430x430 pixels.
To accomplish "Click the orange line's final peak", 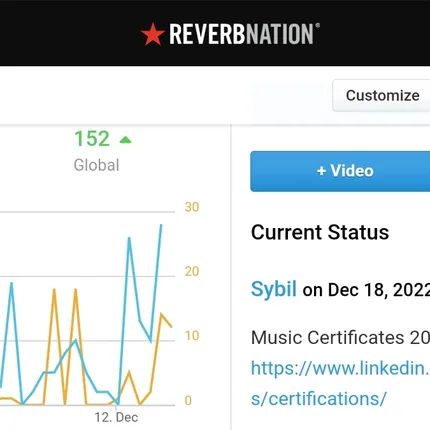I will click(x=161, y=314).
